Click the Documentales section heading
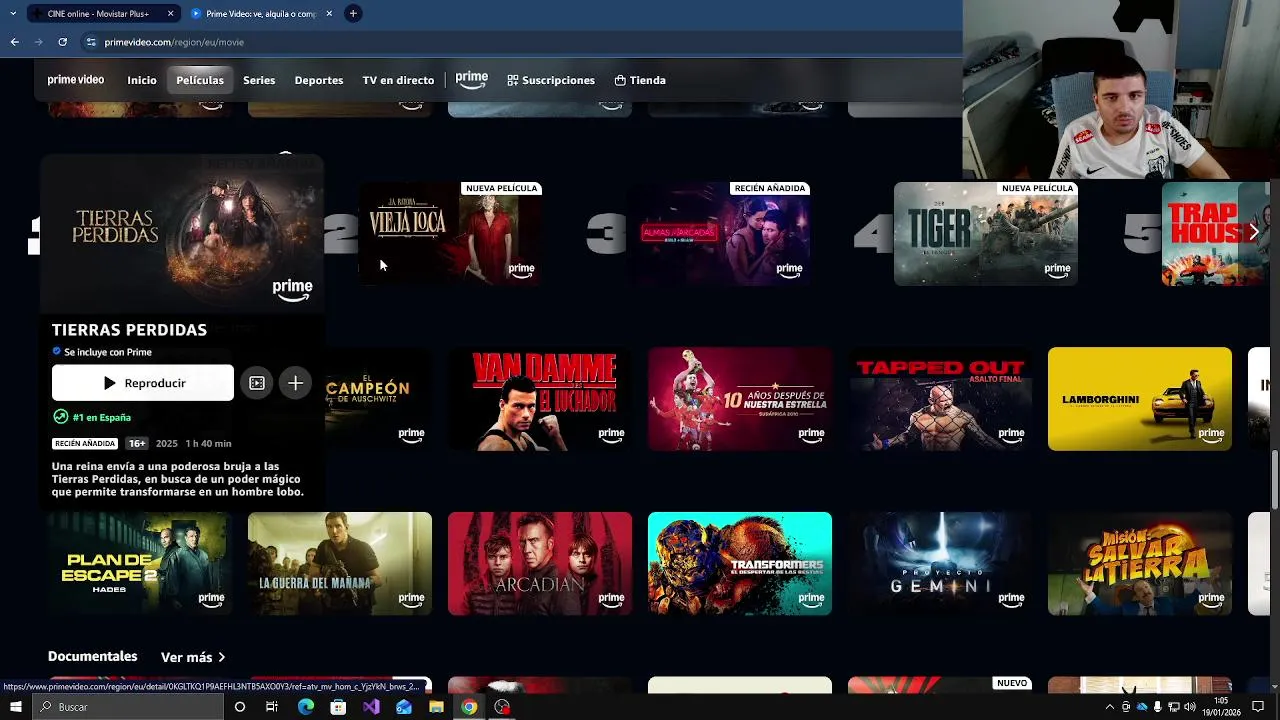This screenshot has width=1280, height=720. coord(92,657)
